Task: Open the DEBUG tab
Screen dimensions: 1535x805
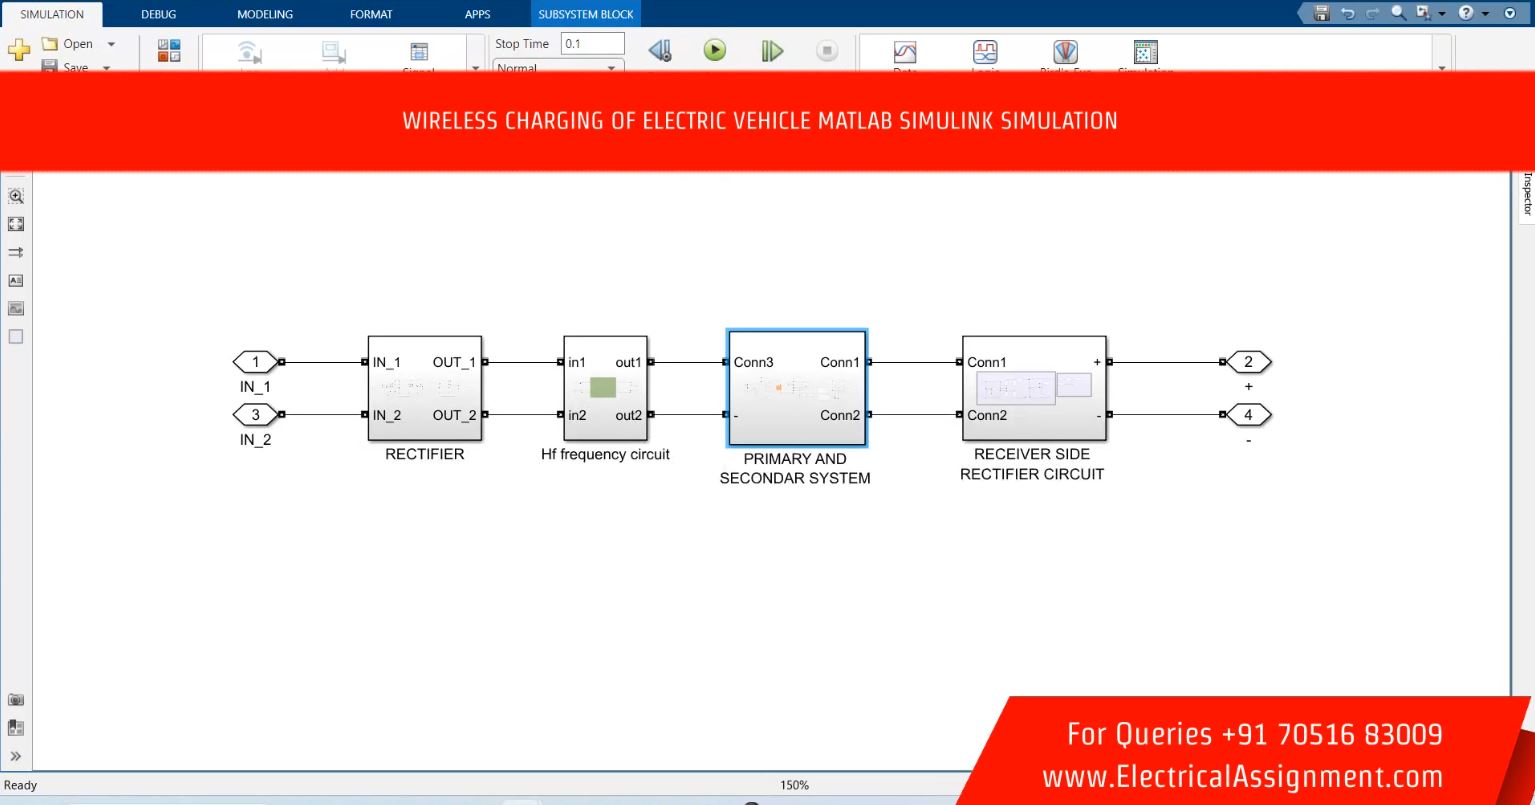Action: coord(158,14)
